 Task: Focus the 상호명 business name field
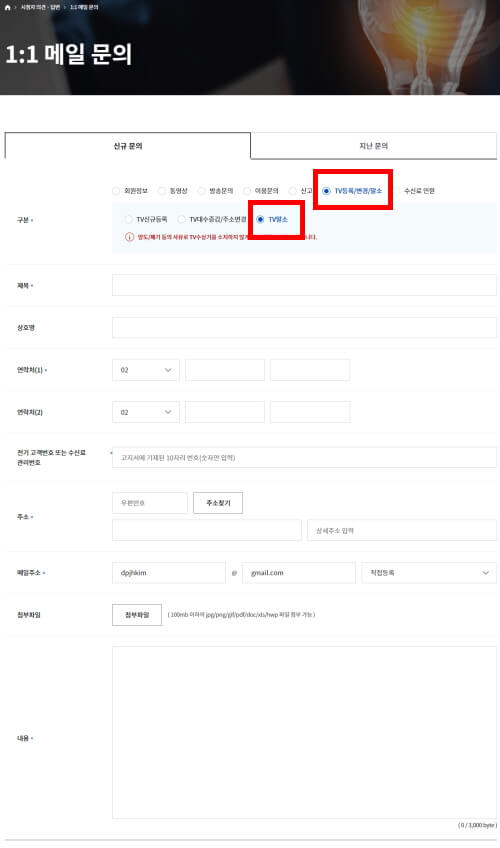click(304, 327)
